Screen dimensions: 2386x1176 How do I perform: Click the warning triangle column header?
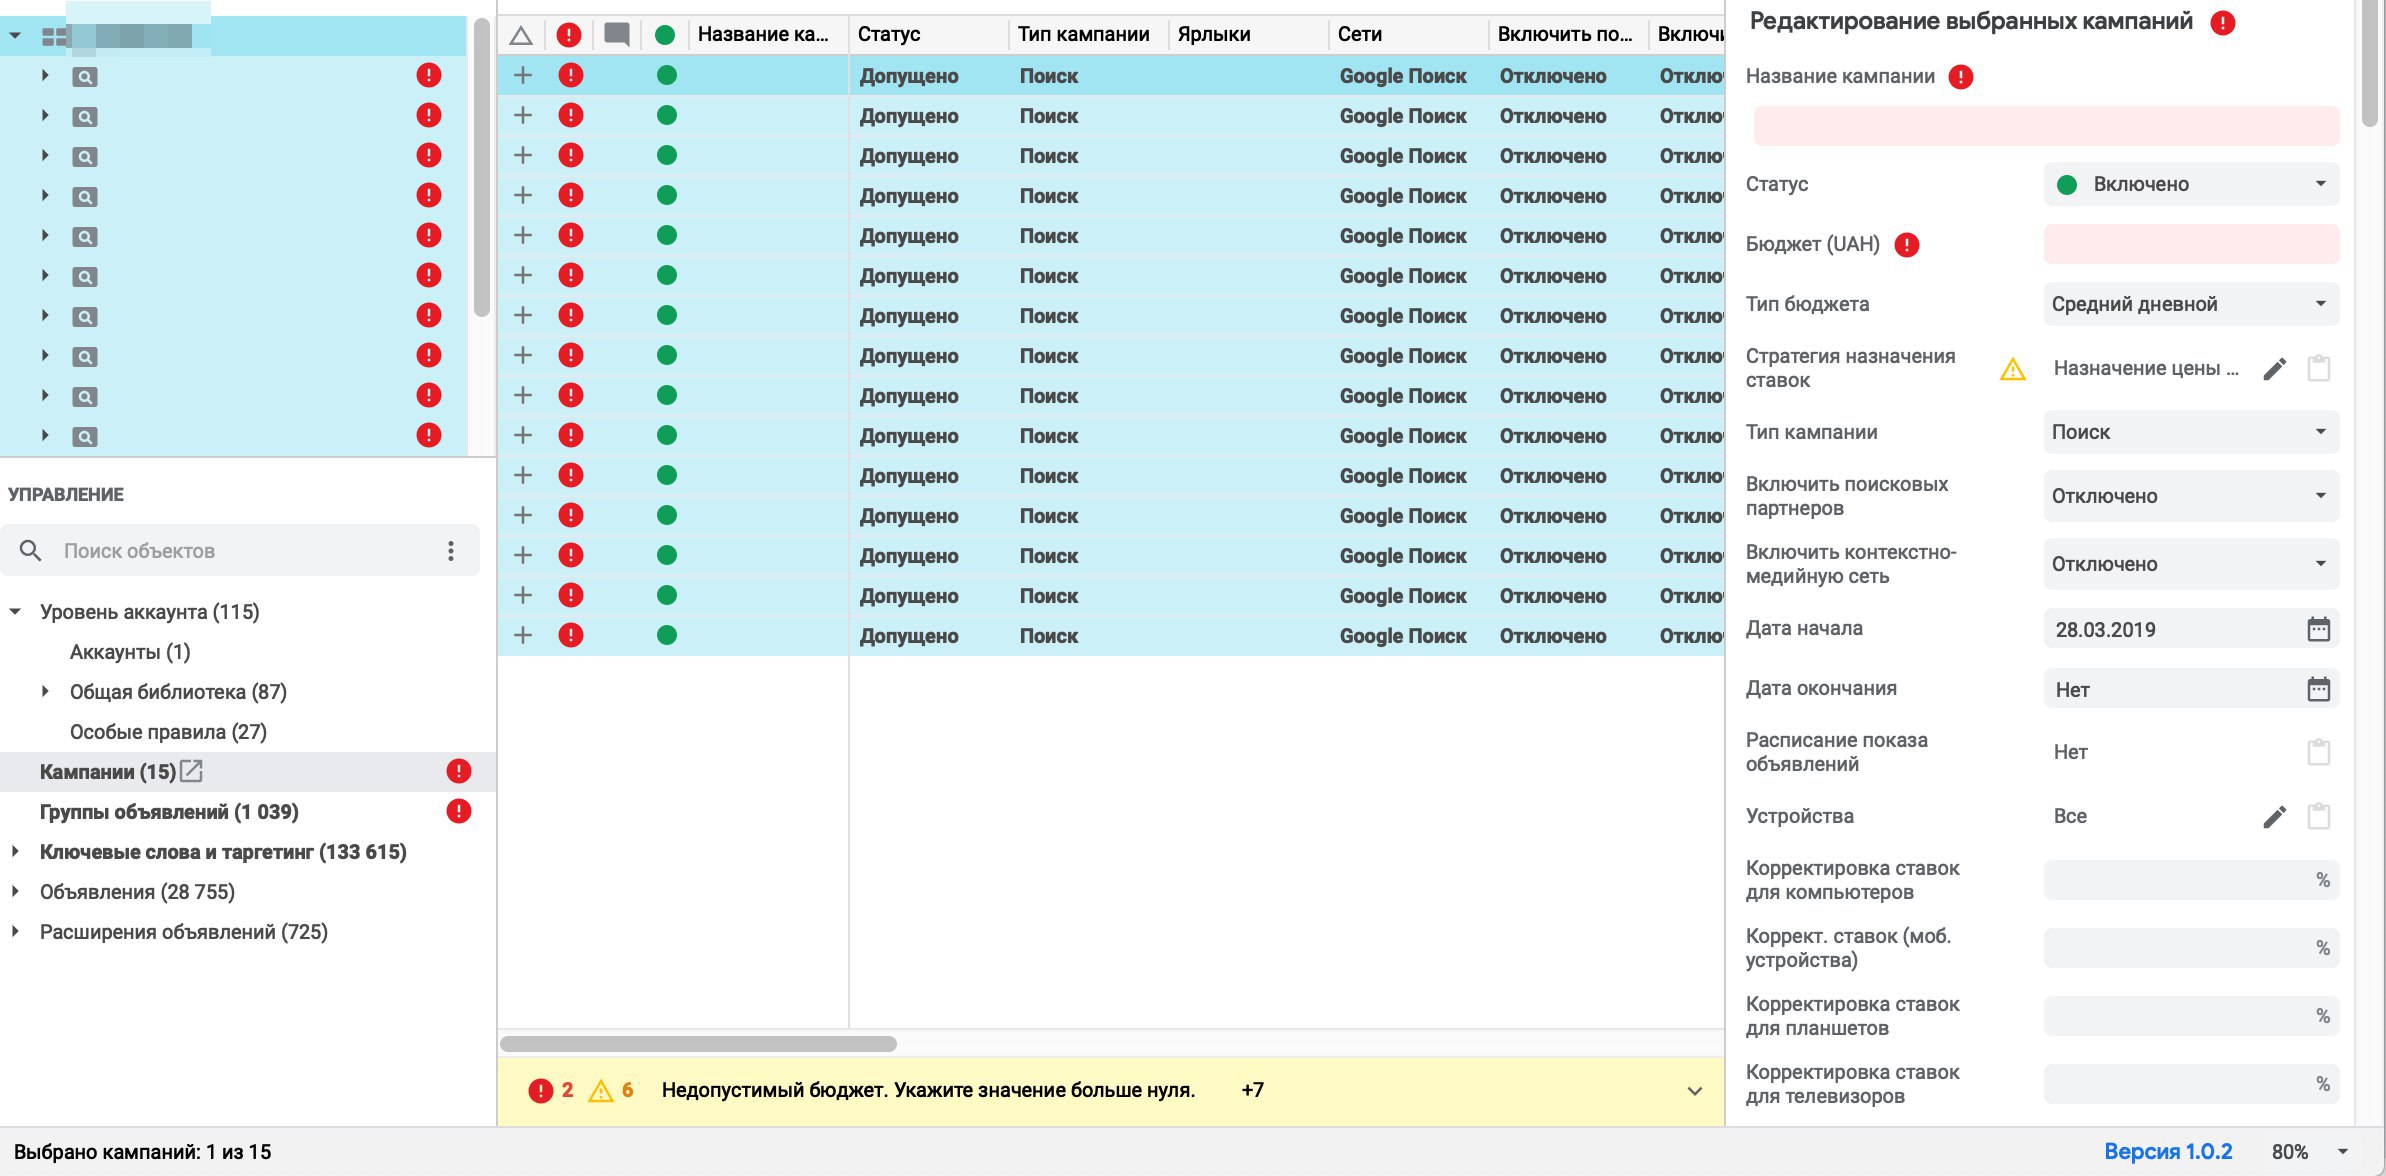pos(520,36)
